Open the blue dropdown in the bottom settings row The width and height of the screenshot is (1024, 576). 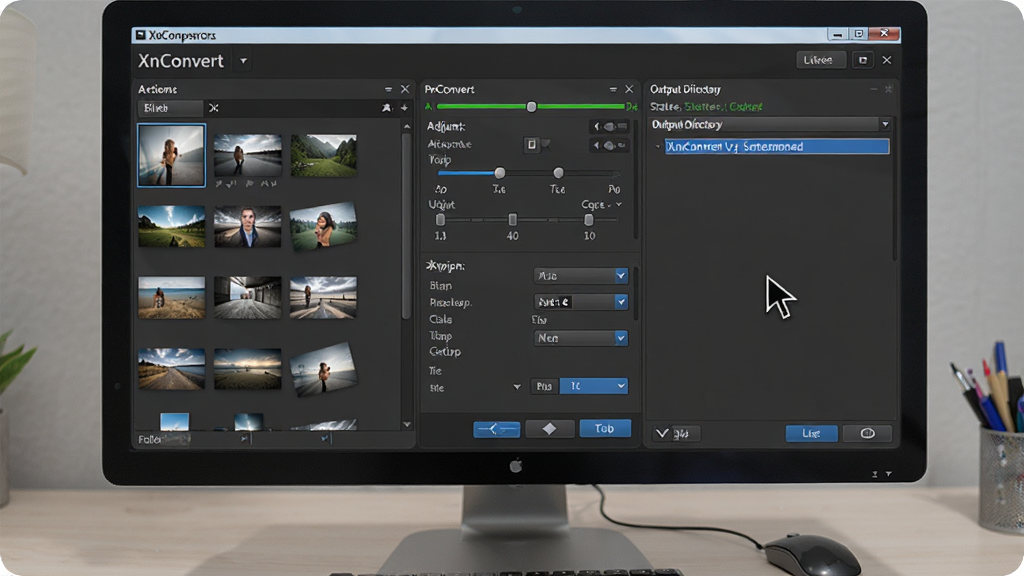coord(594,386)
